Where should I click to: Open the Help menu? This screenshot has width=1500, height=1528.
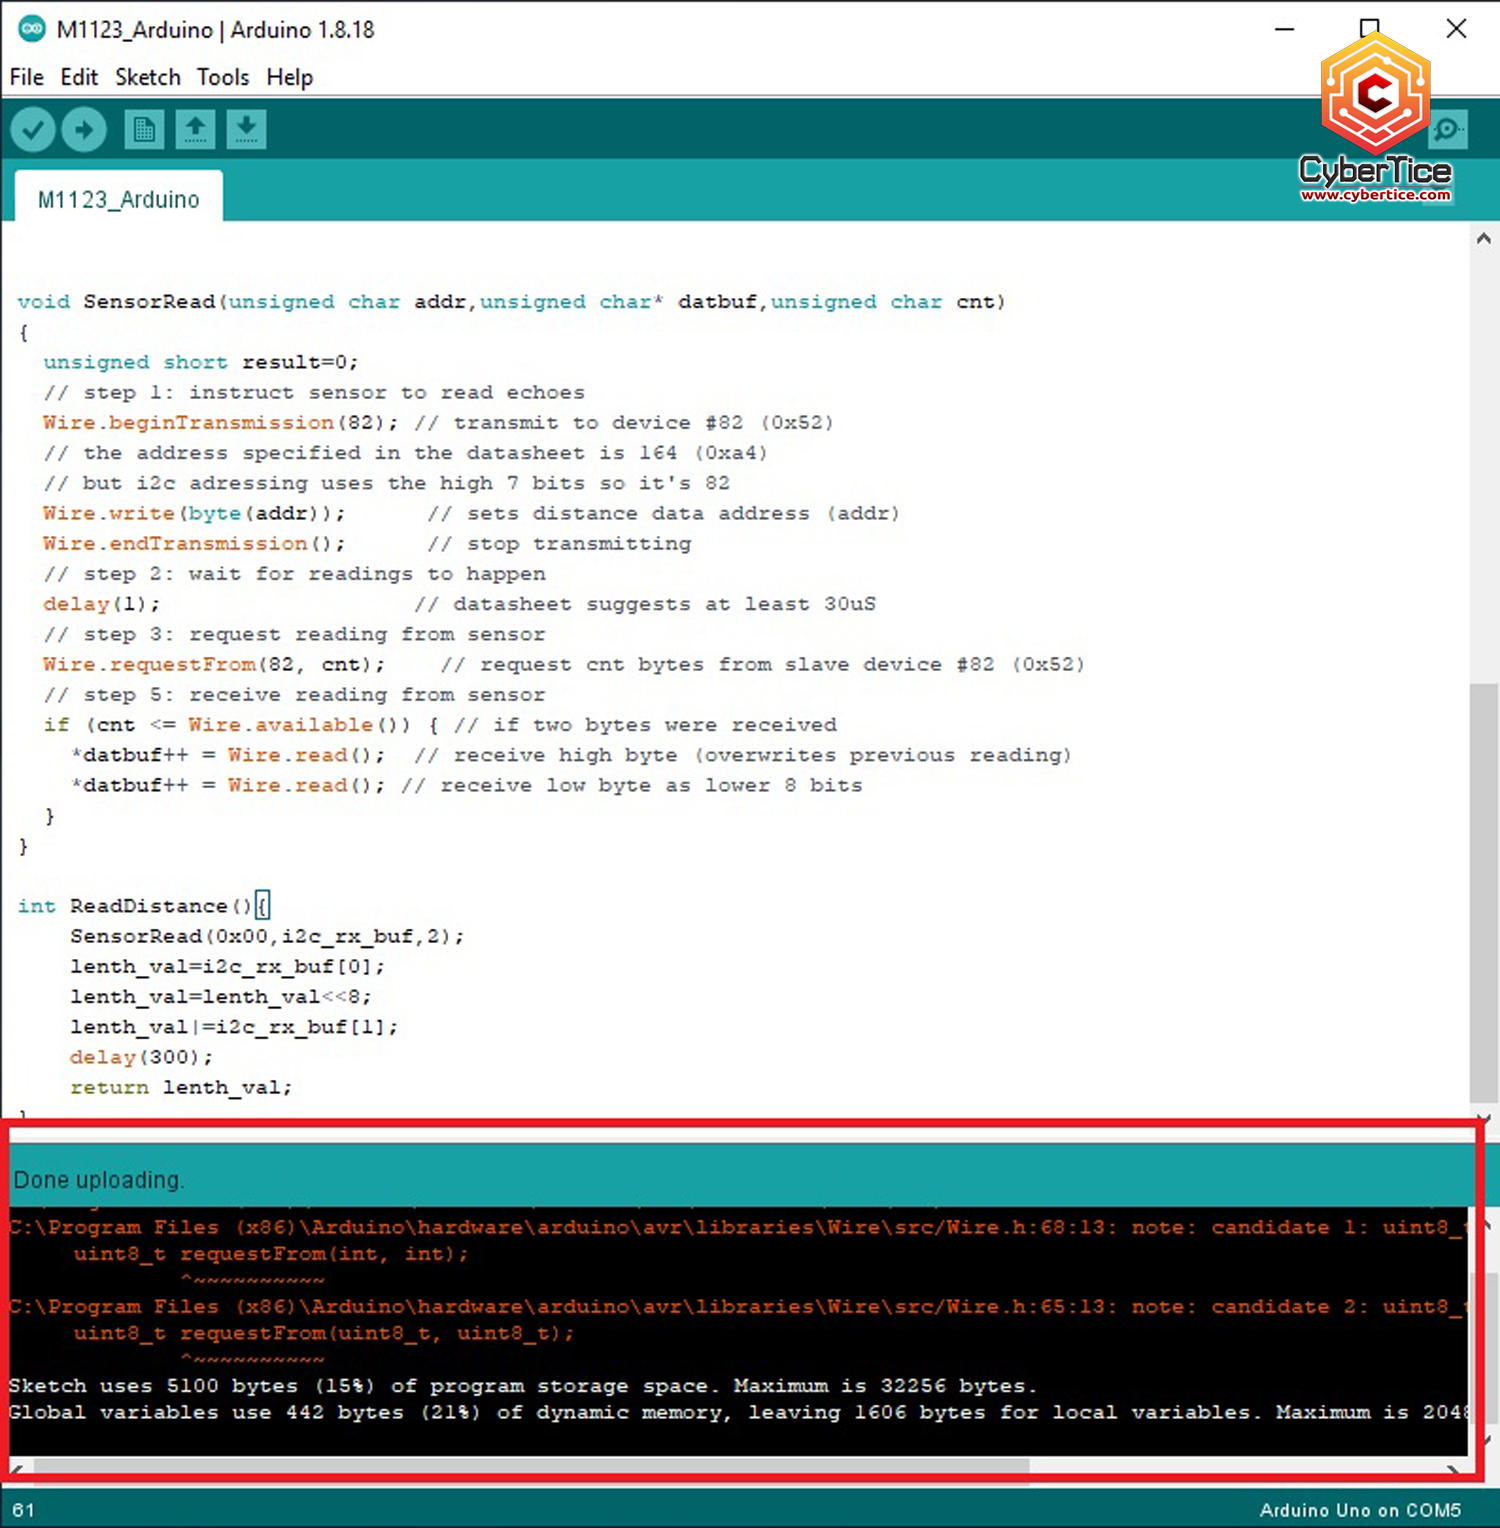pos(289,77)
